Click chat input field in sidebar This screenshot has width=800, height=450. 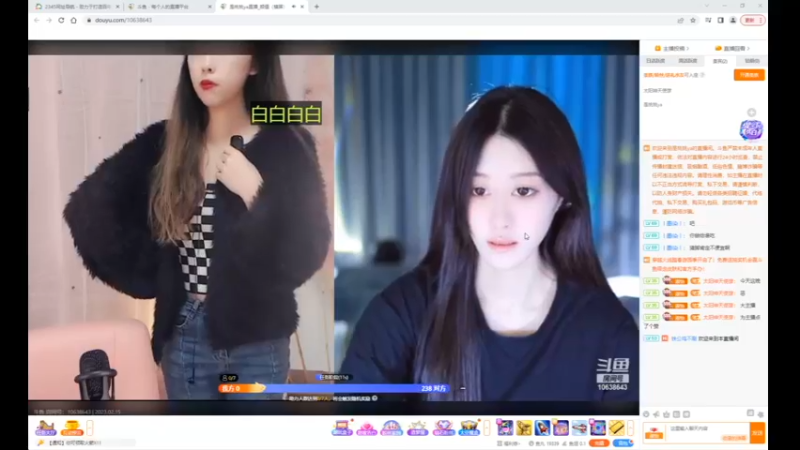click(x=708, y=433)
